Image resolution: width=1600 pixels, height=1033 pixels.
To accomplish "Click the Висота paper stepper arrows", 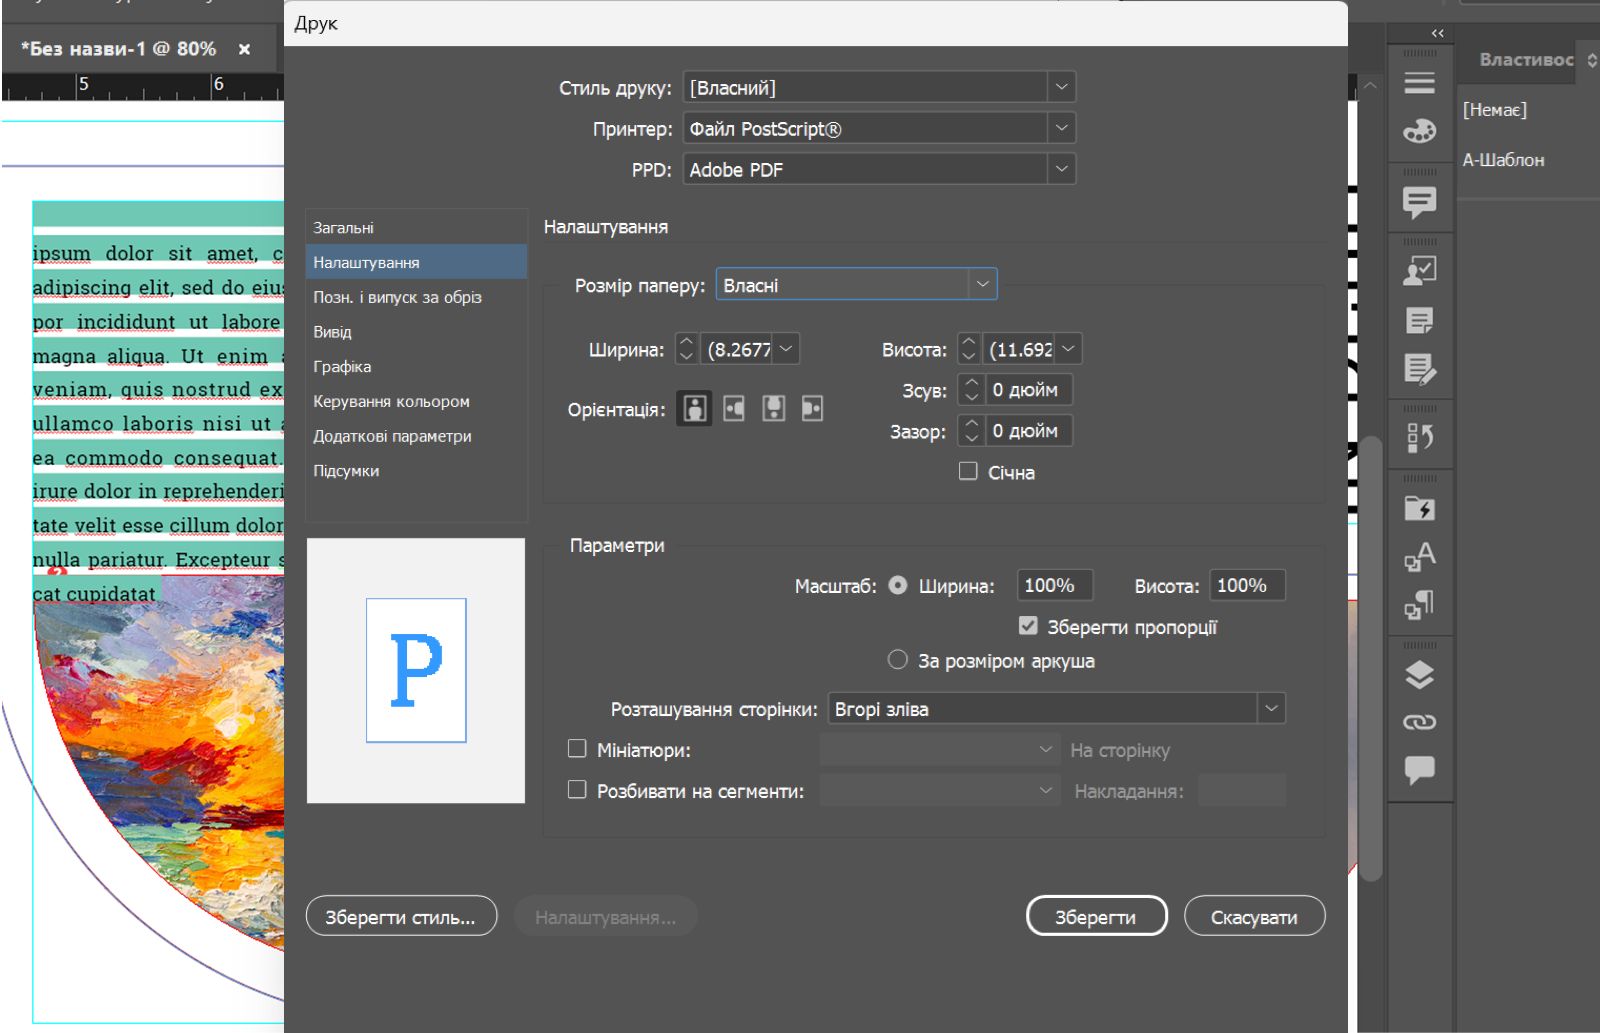I will 968,349.
